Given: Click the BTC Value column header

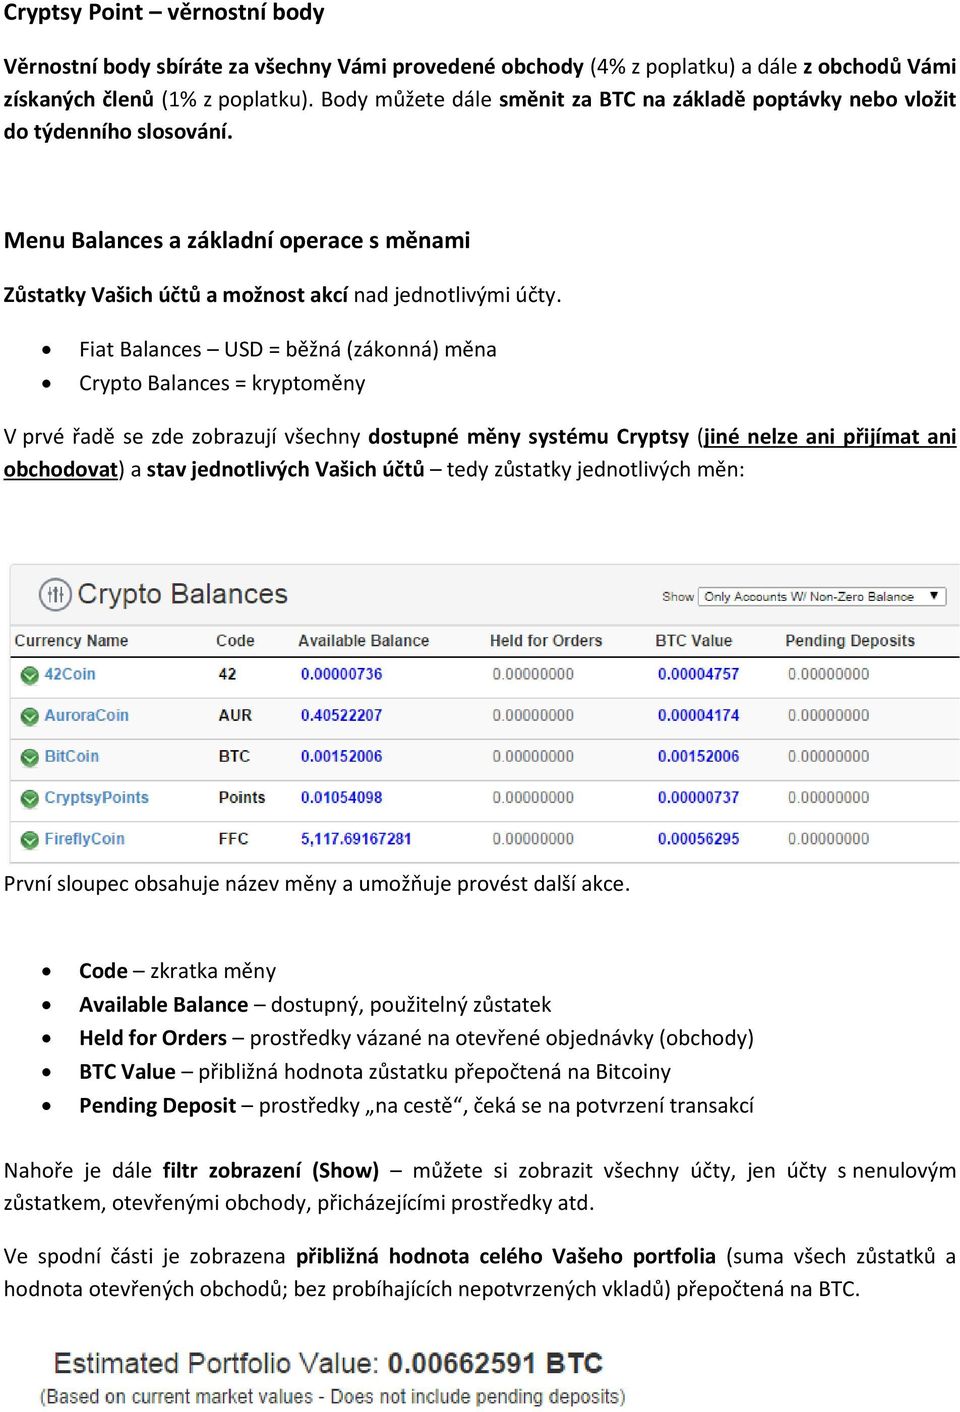Looking at the screenshot, I should [x=693, y=640].
